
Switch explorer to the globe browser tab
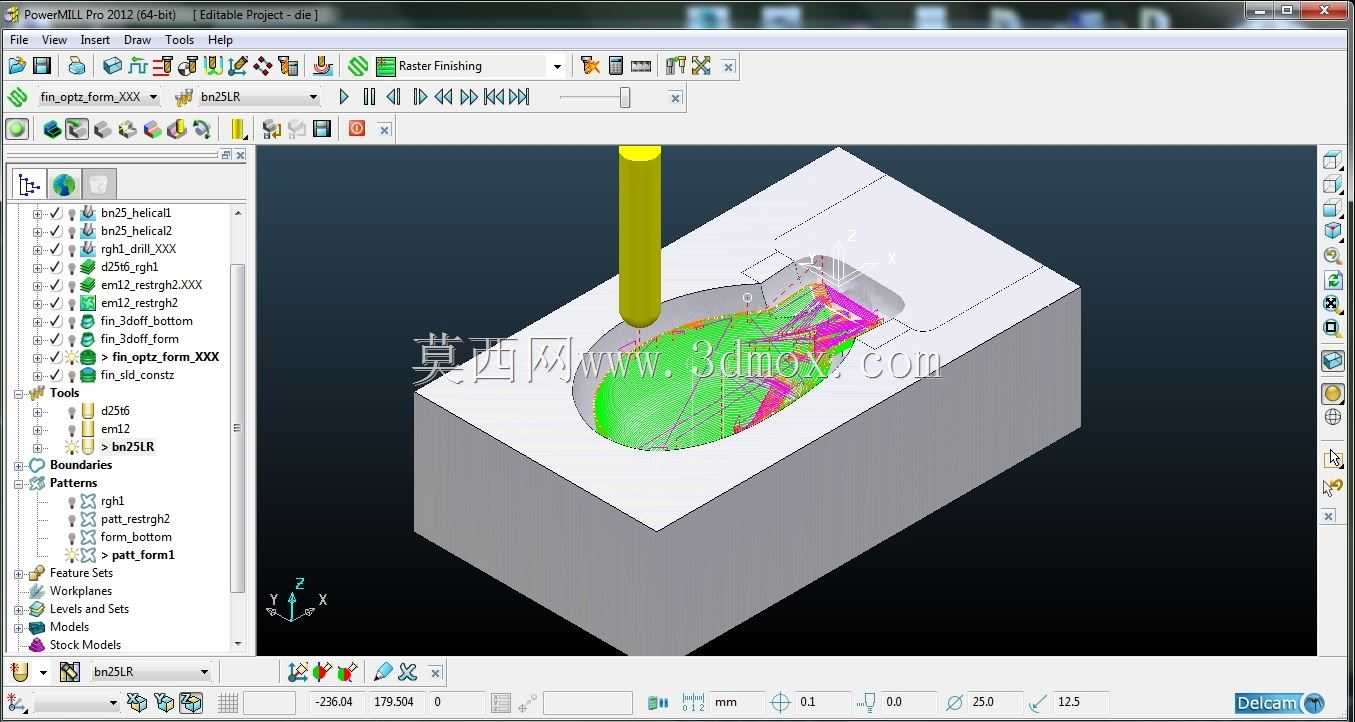(64, 184)
